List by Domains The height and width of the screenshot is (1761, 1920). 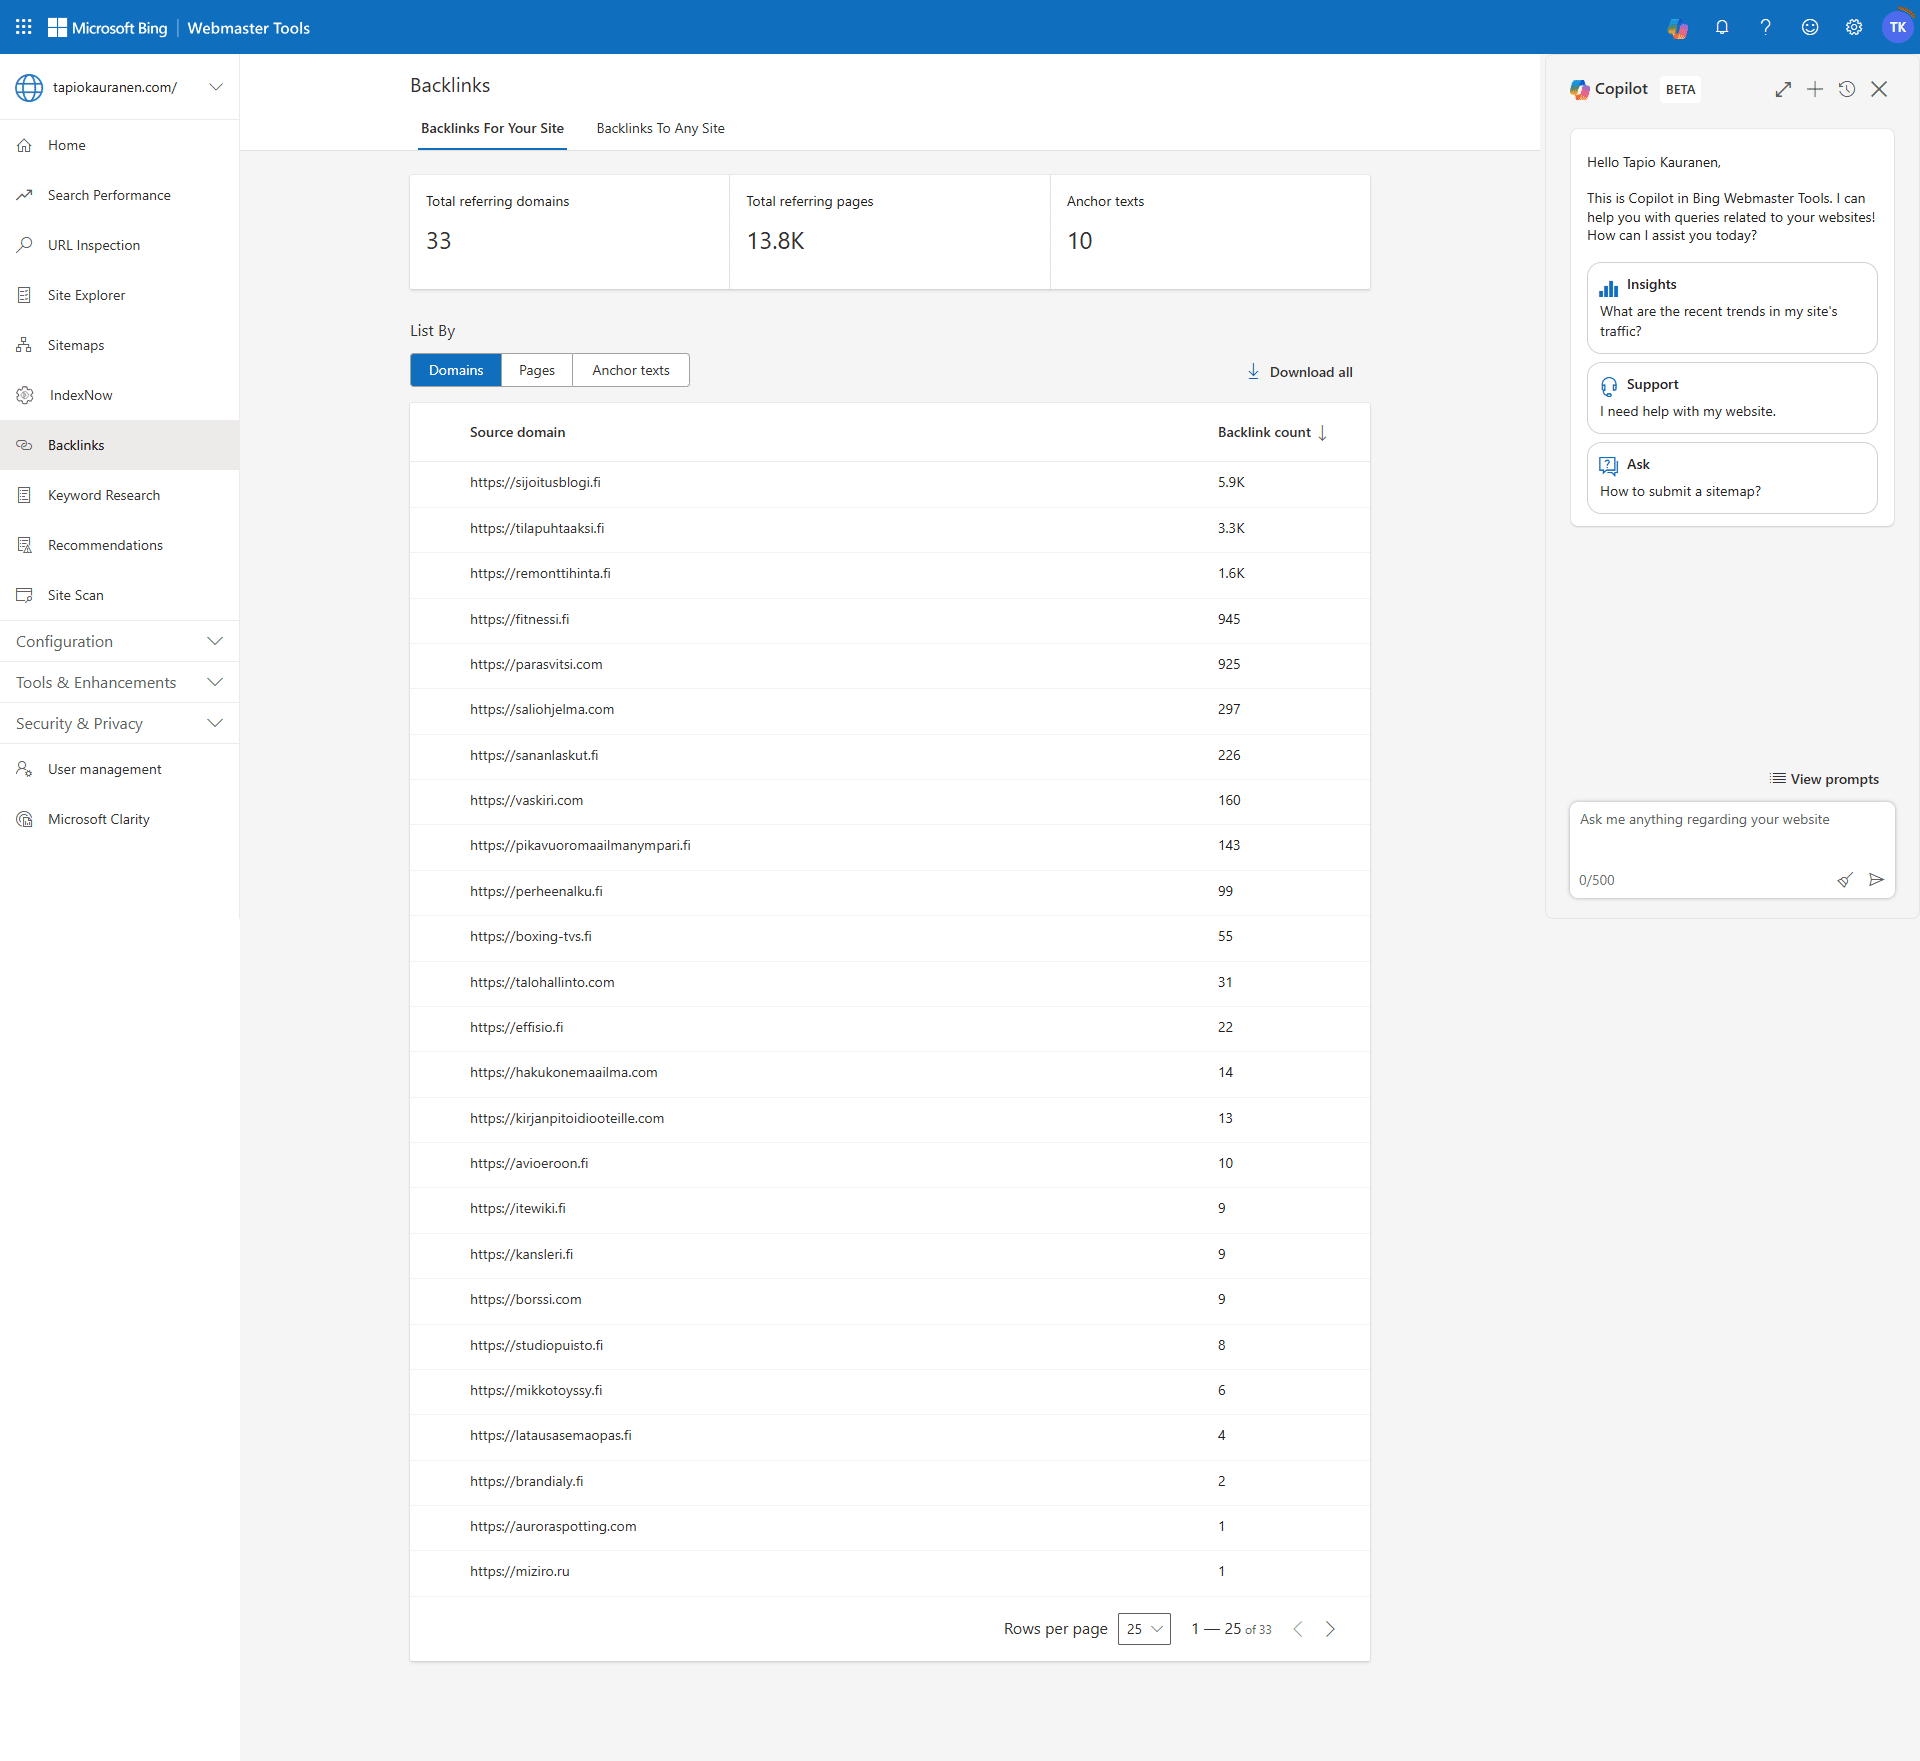point(456,370)
